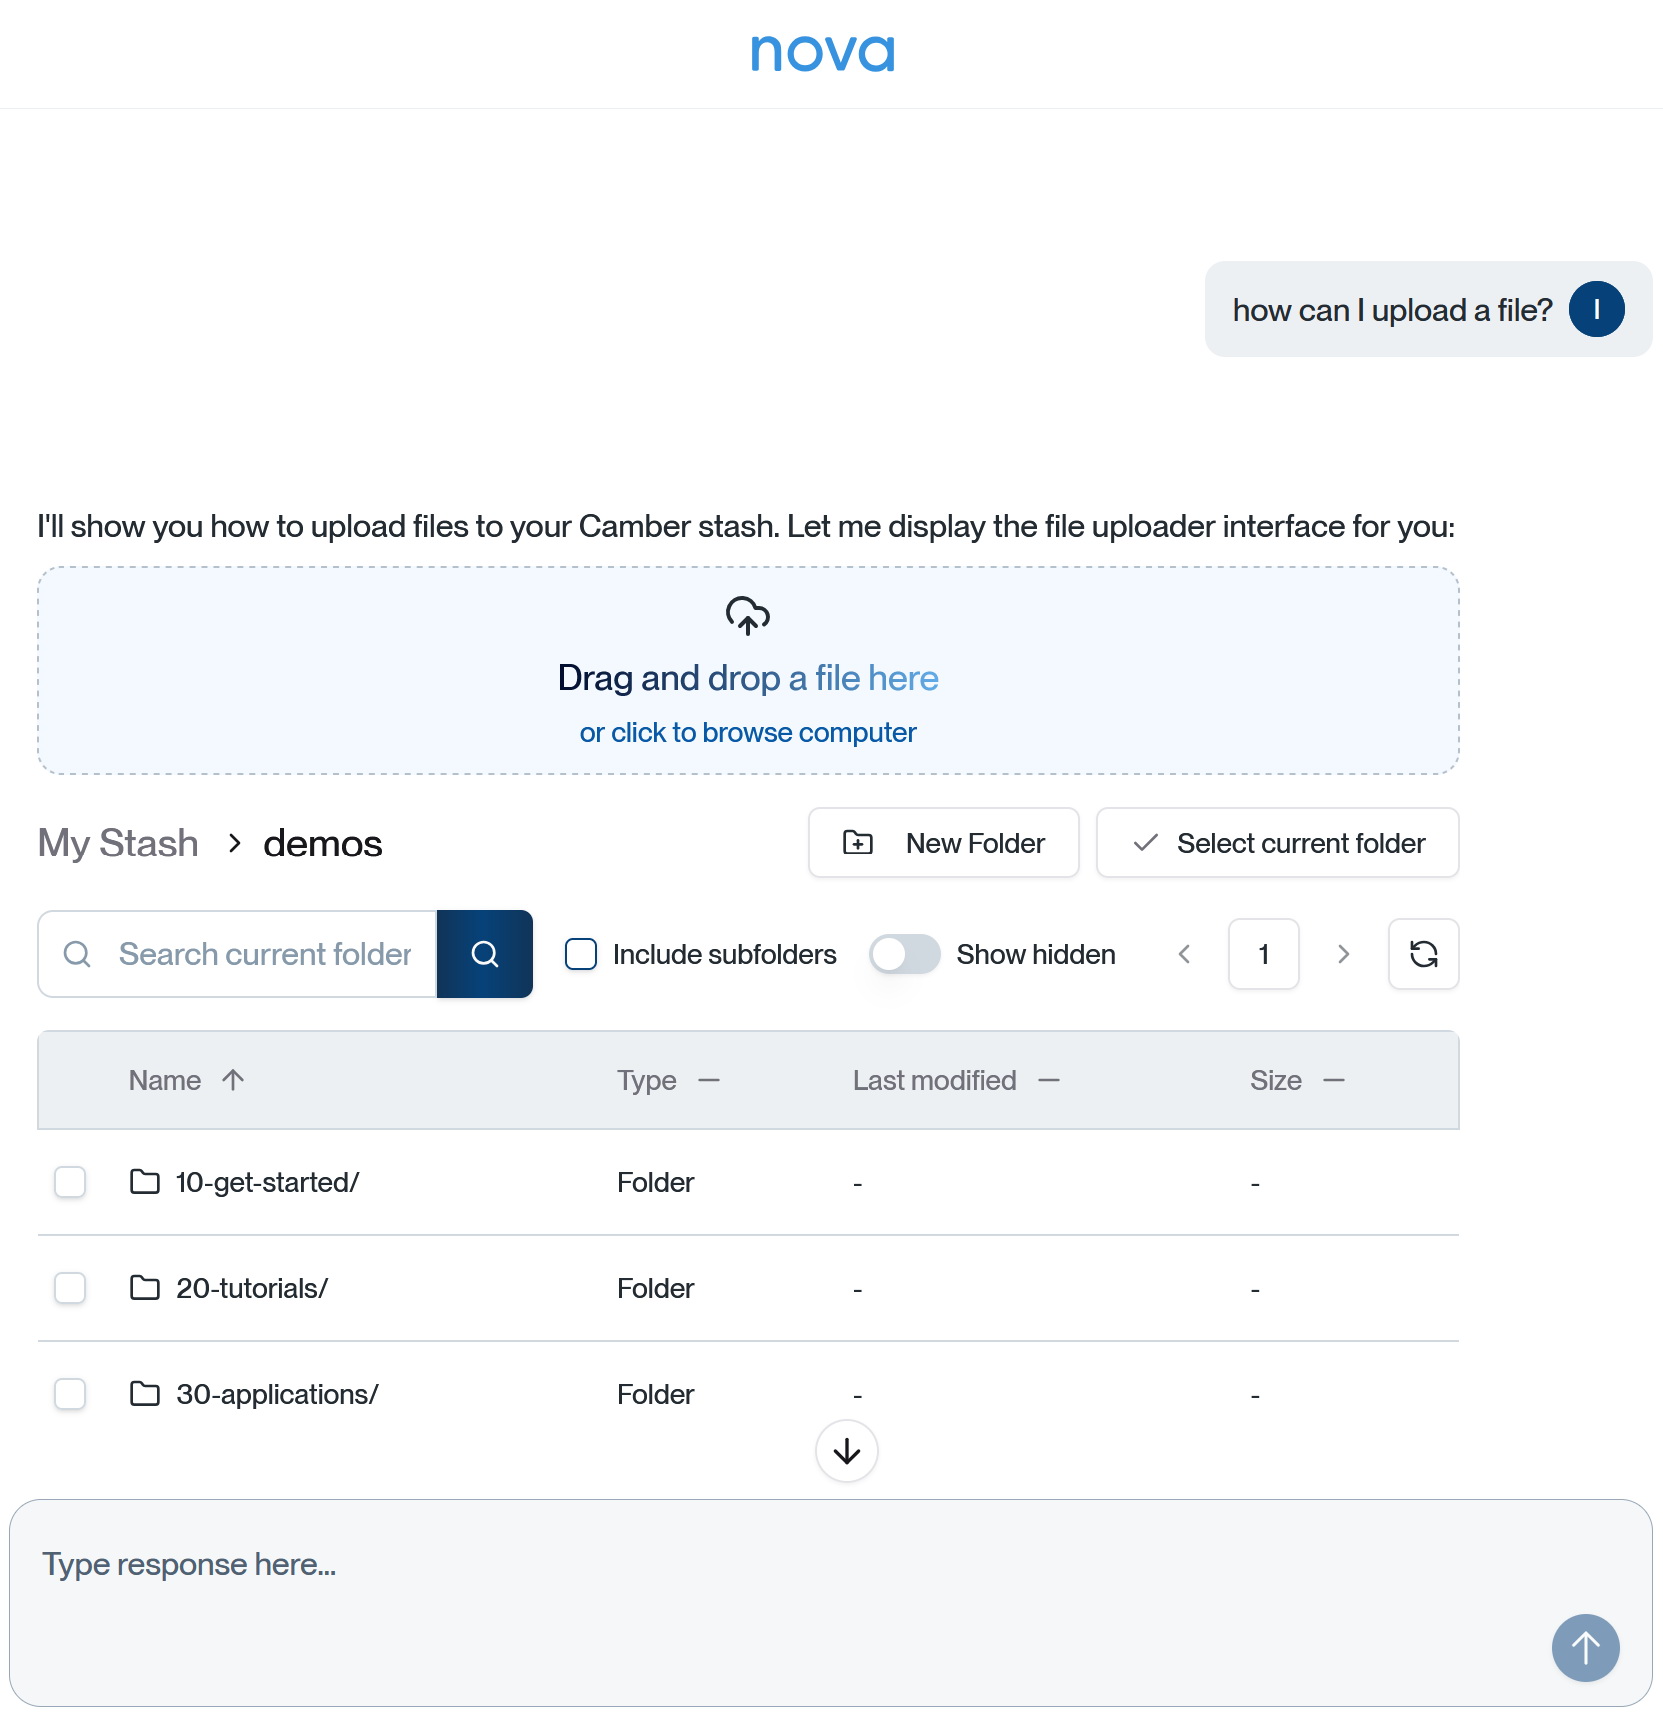Click the scroll-to-bottom arrow button
Screen dimensions: 1663x1715
(846, 1451)
